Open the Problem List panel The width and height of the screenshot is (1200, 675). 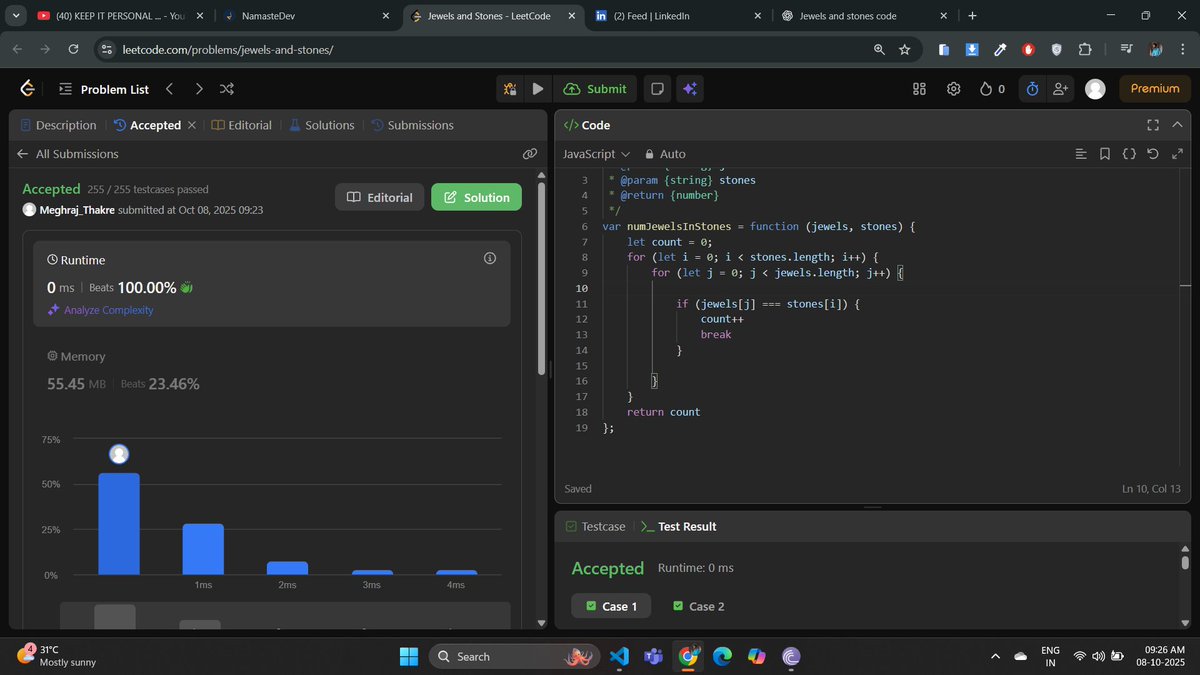click(103, 89)
